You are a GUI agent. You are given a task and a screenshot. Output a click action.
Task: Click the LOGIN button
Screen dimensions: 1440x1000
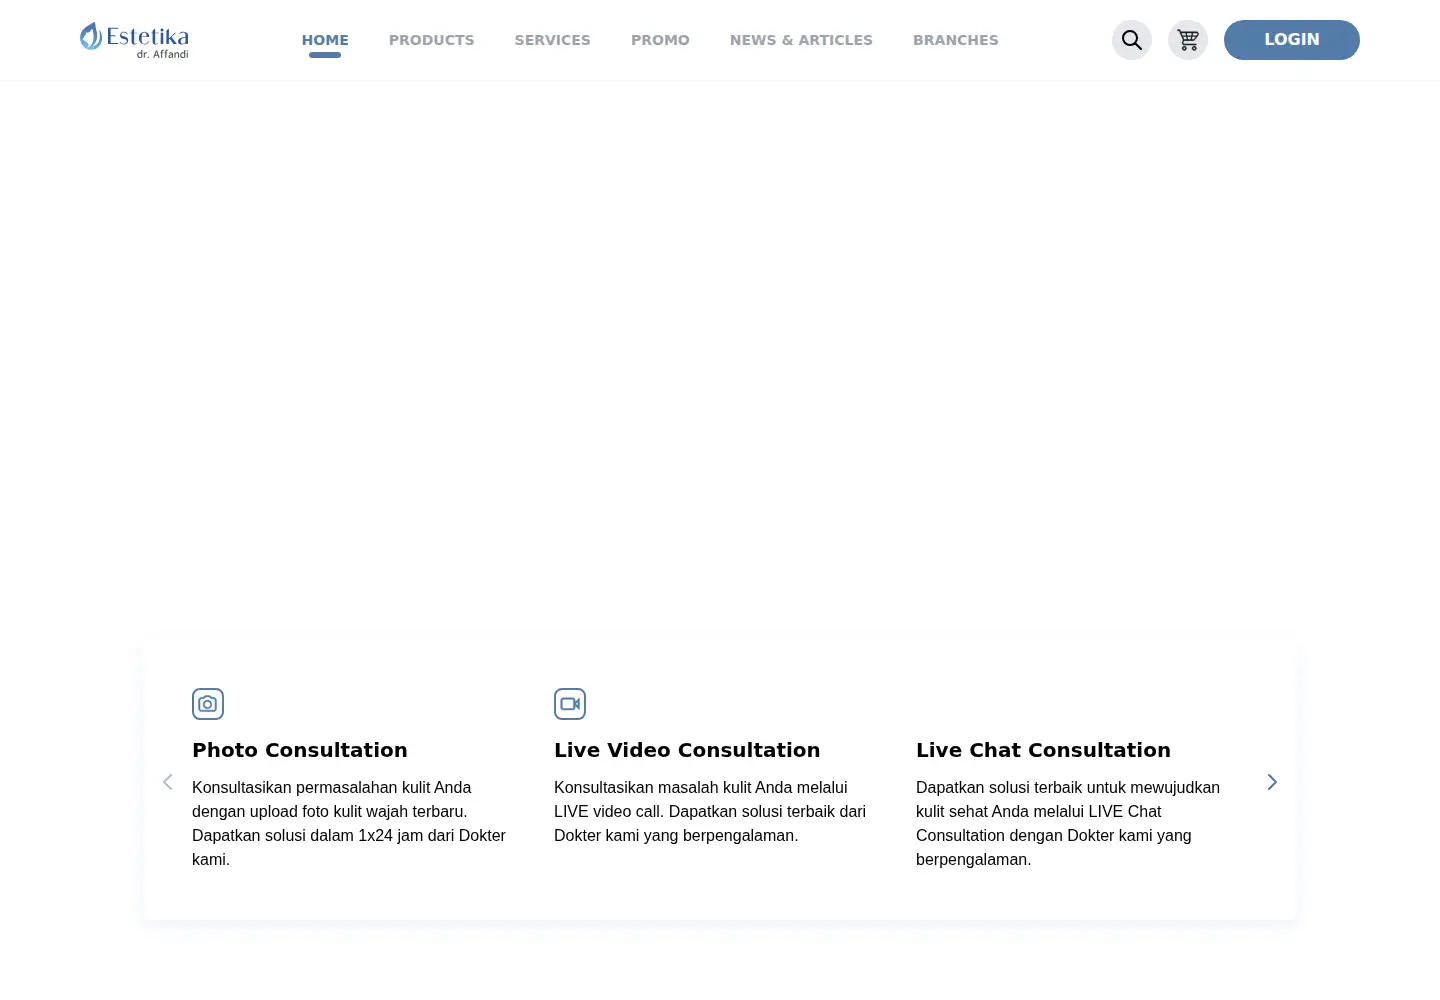(x=1292, y=40)
